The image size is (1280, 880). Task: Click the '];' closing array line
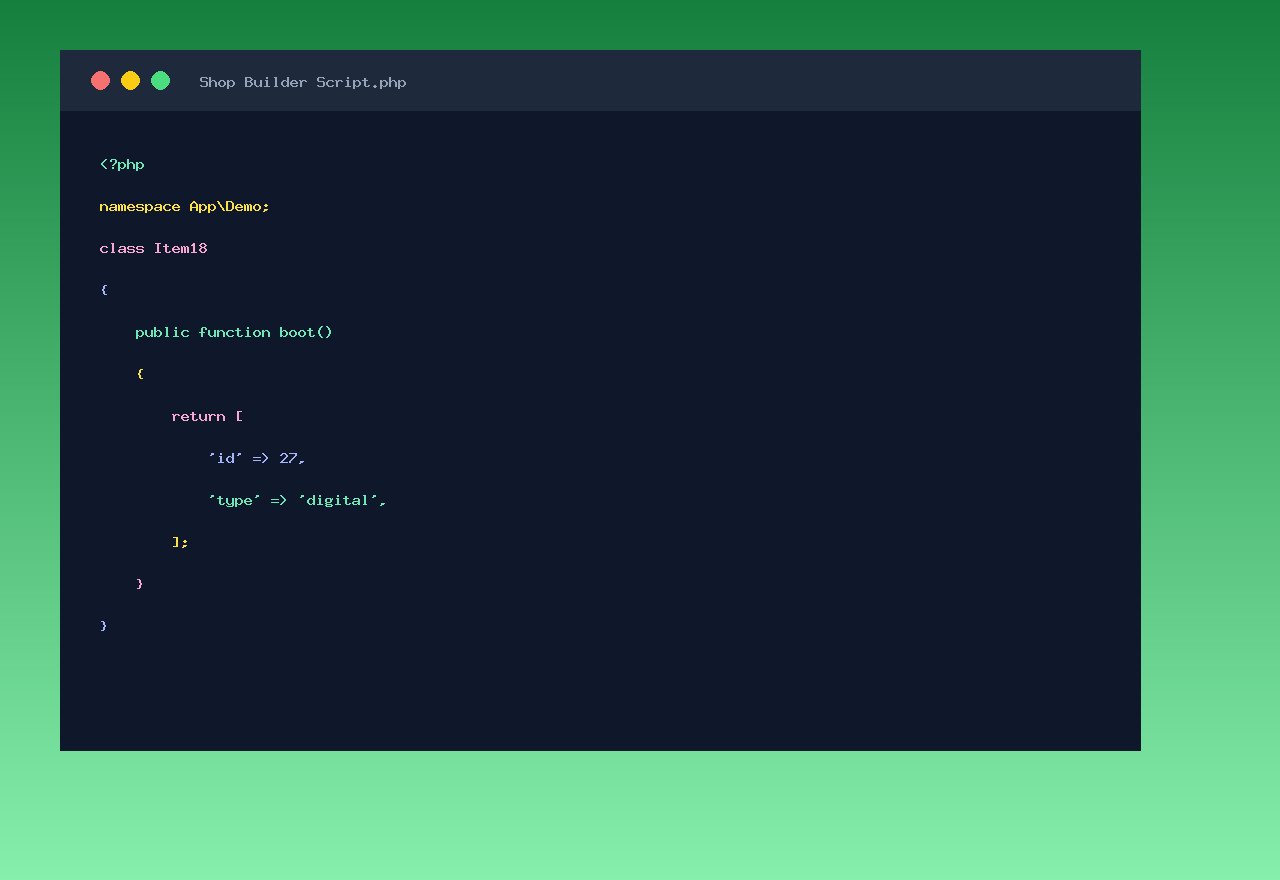(180, 542)
